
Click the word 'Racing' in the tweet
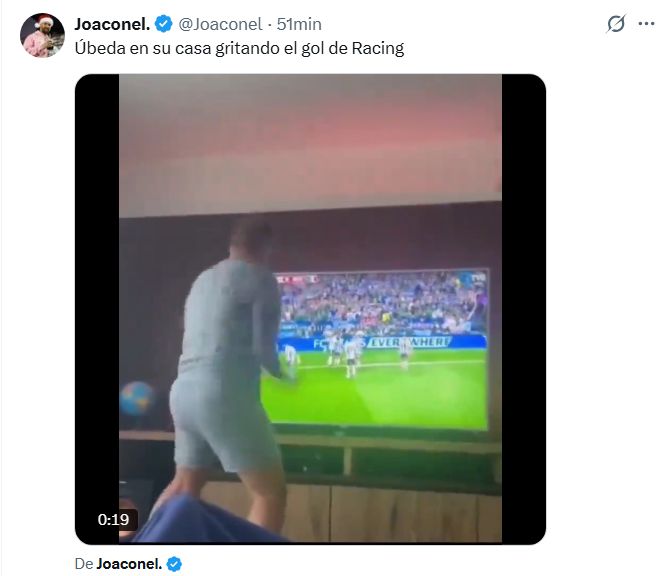point(378,47)
